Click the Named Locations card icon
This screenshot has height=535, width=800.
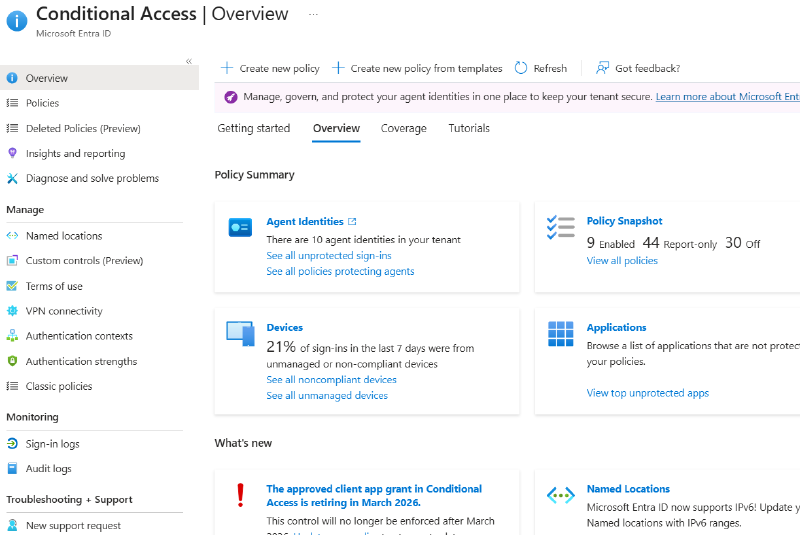(x=561, y=495)
